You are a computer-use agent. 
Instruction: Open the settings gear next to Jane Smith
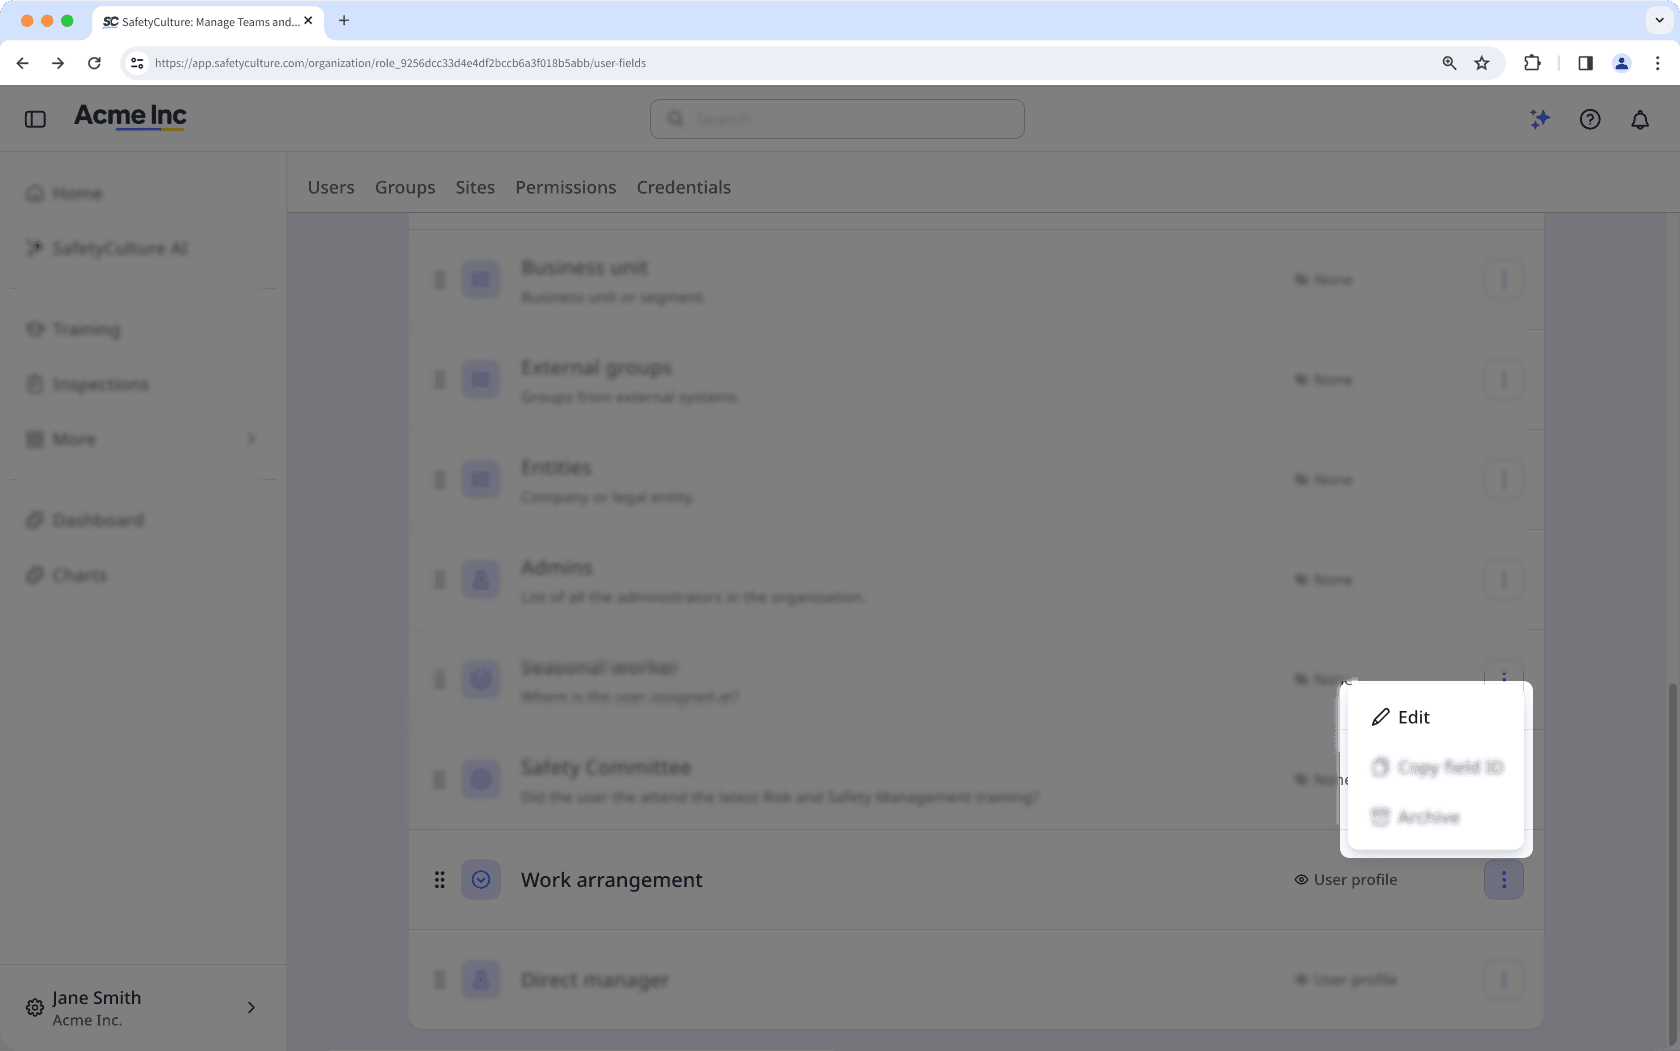click(x=34, y=1007)
